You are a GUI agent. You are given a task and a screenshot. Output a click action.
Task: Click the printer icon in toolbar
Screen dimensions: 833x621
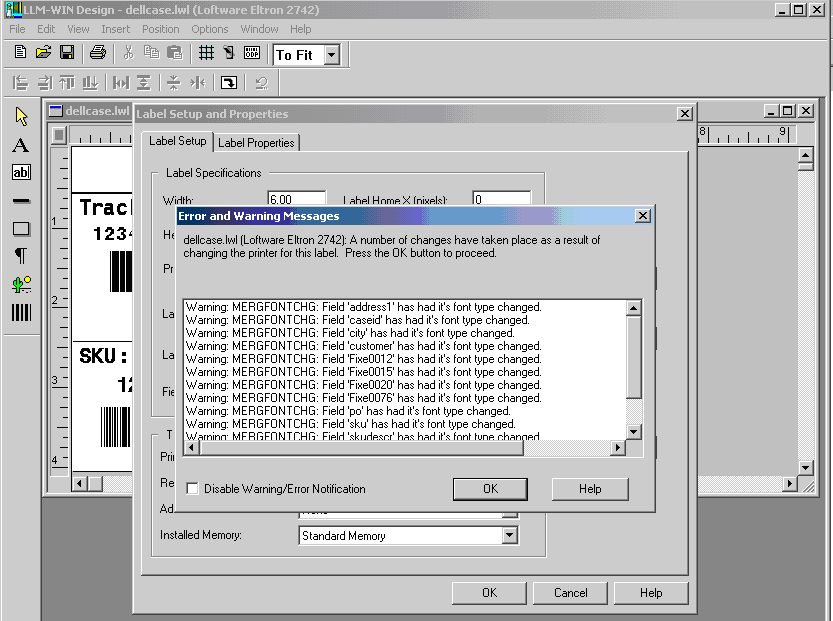tap(97, 53)
